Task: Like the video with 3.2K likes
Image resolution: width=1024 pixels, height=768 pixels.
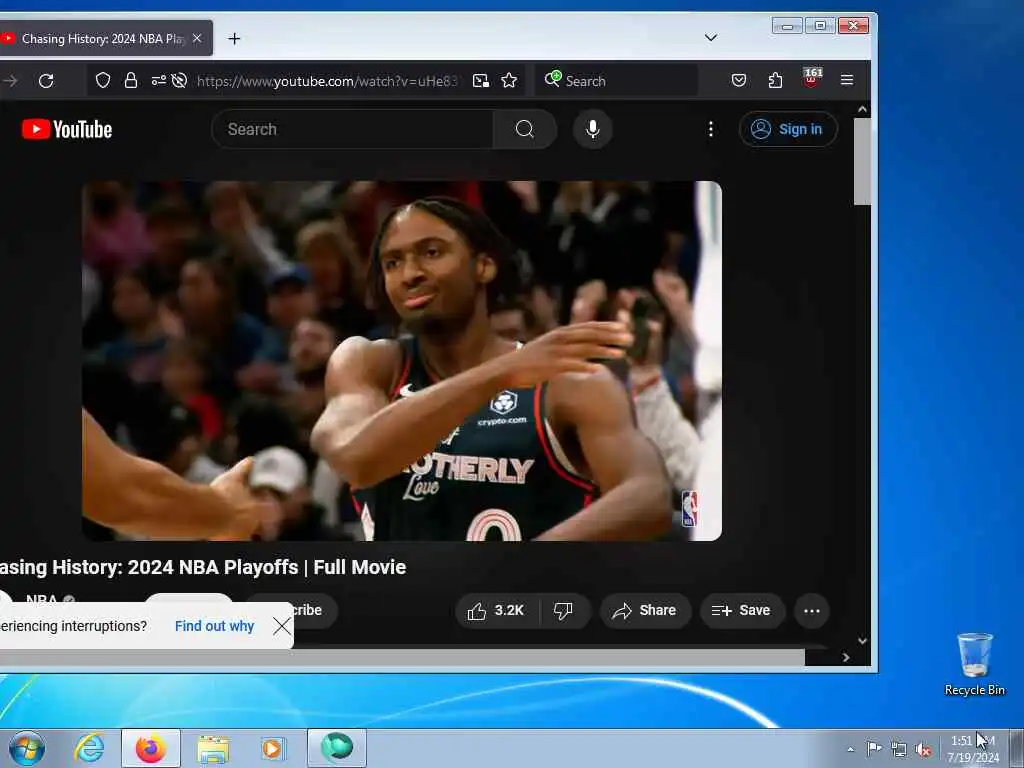Action: 496,611
